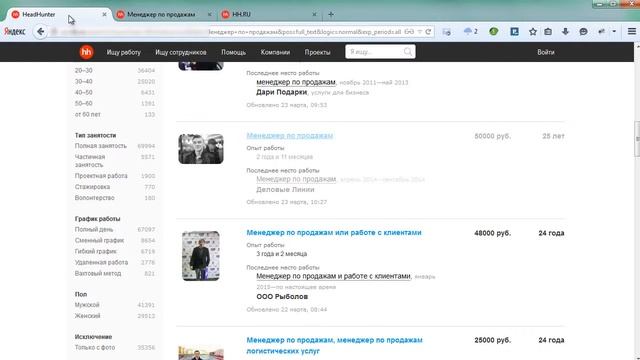Open bookmarks list clipboard icon
The width and height of the screenshot is (640, 360).
548,31
